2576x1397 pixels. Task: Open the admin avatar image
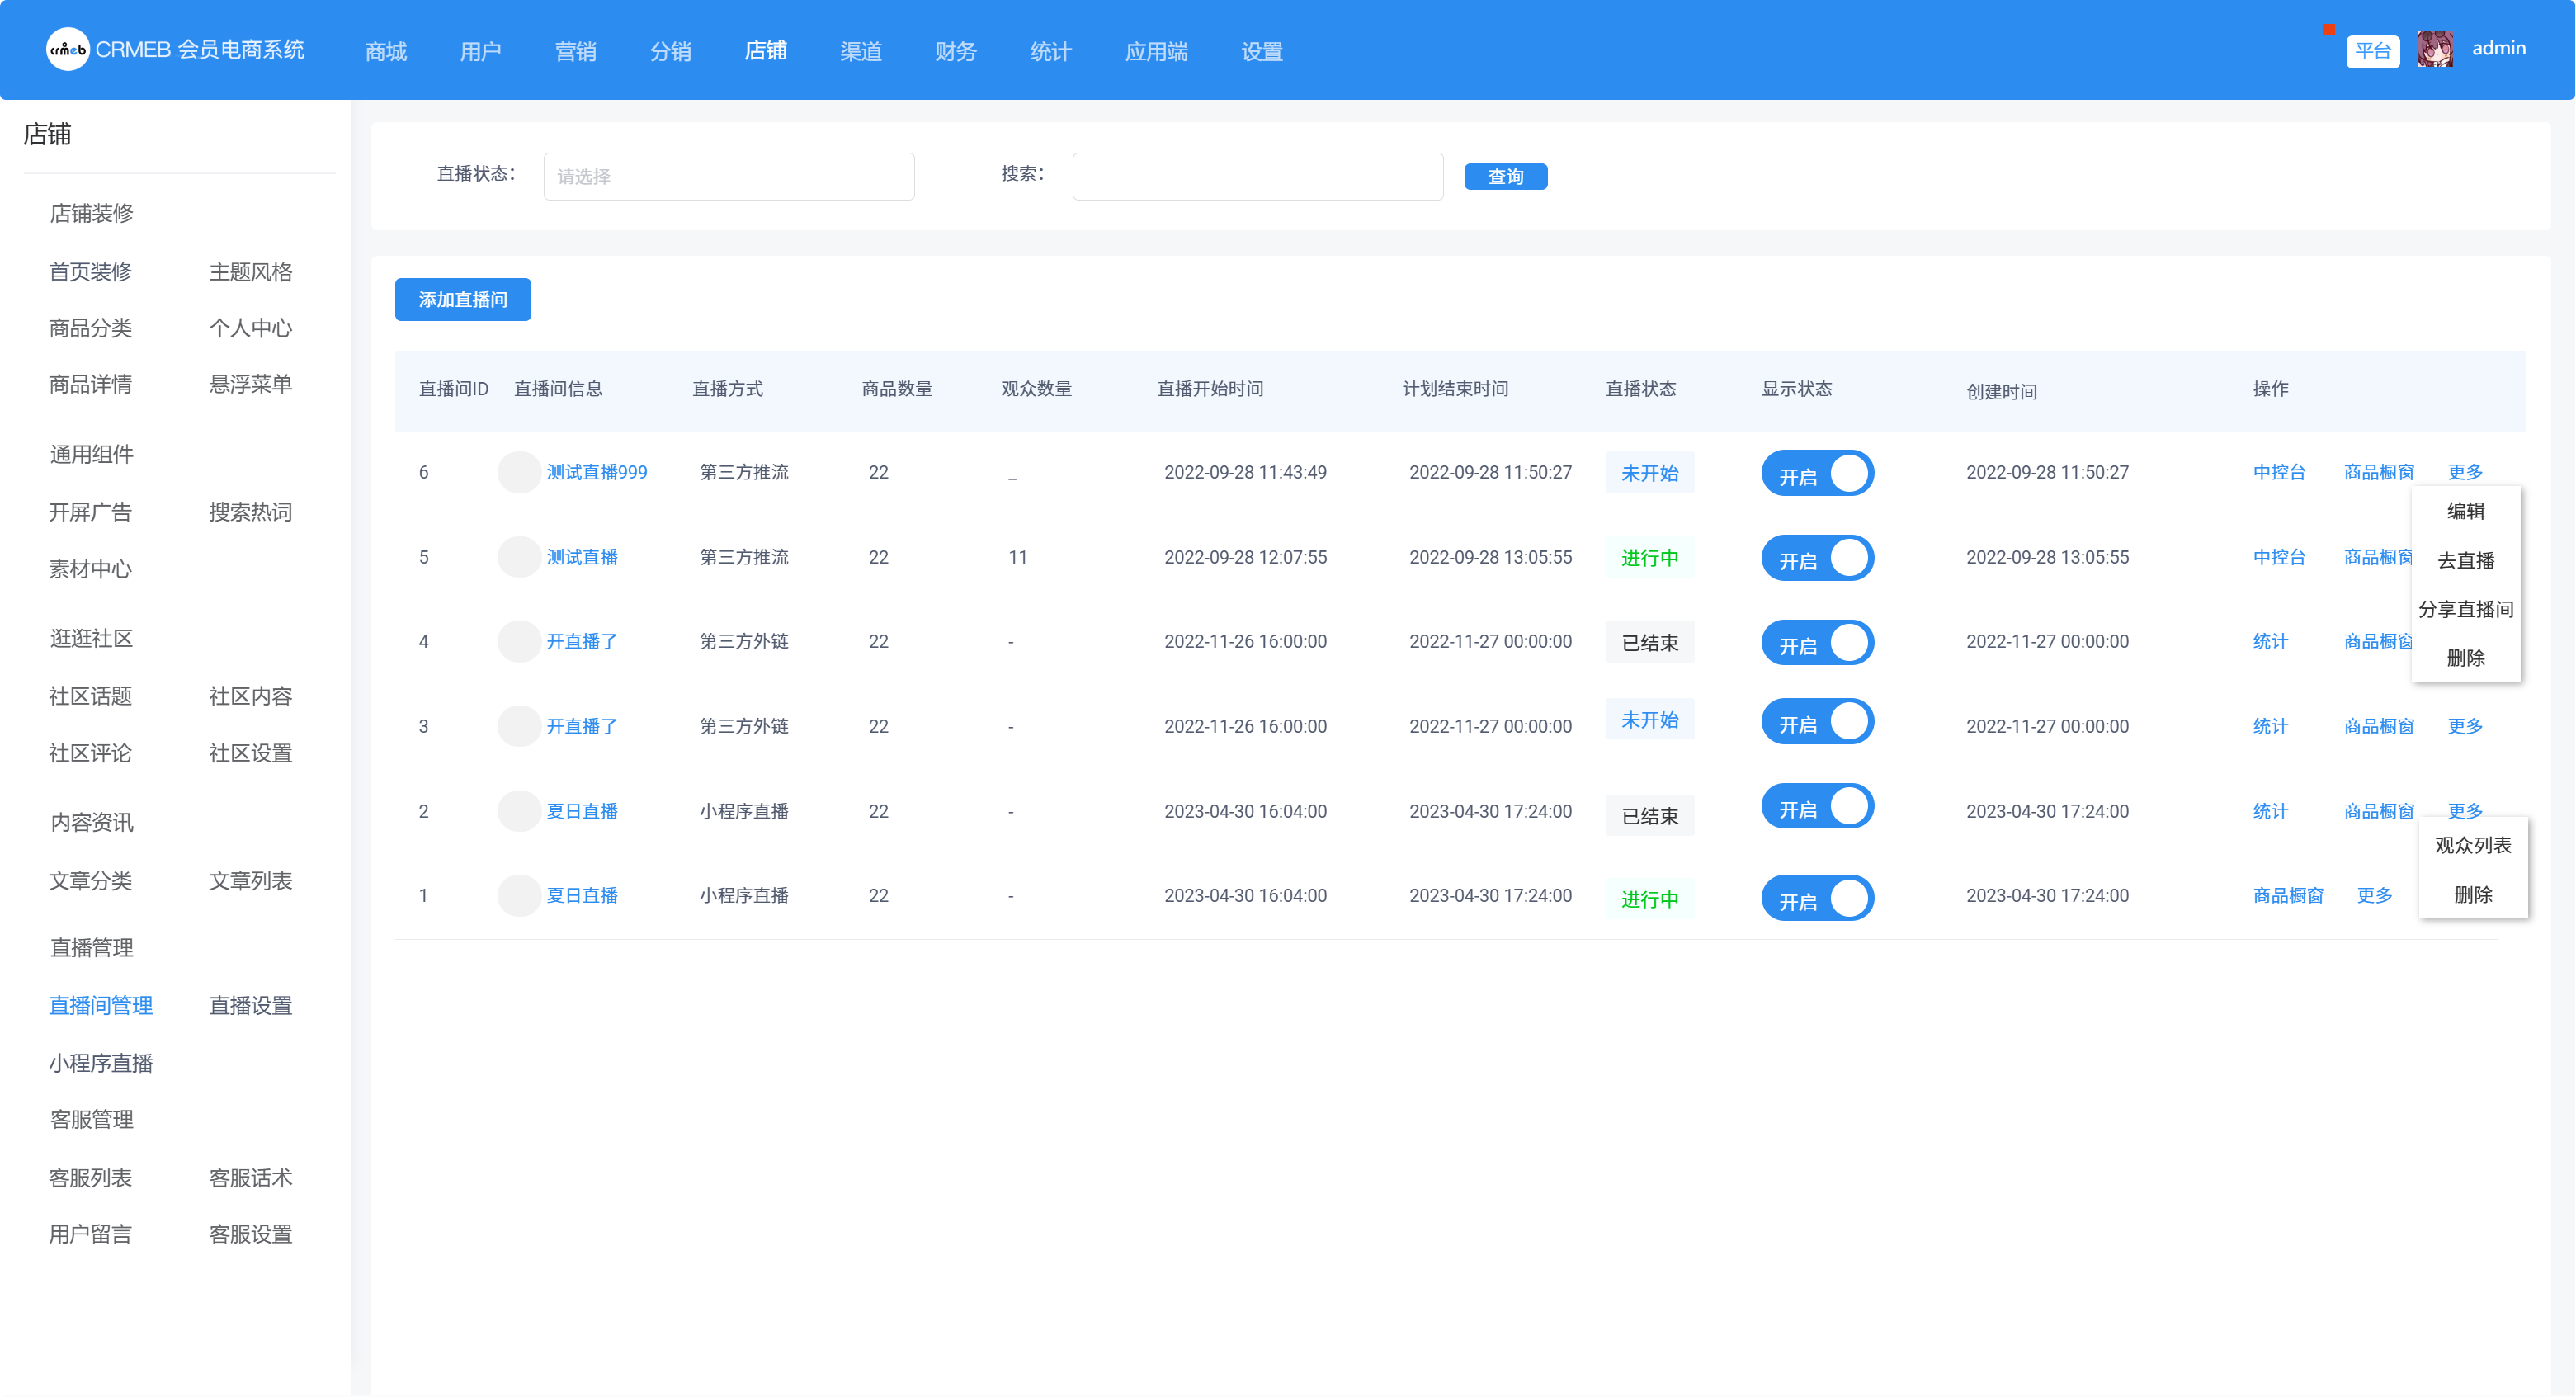[2434, 49]
